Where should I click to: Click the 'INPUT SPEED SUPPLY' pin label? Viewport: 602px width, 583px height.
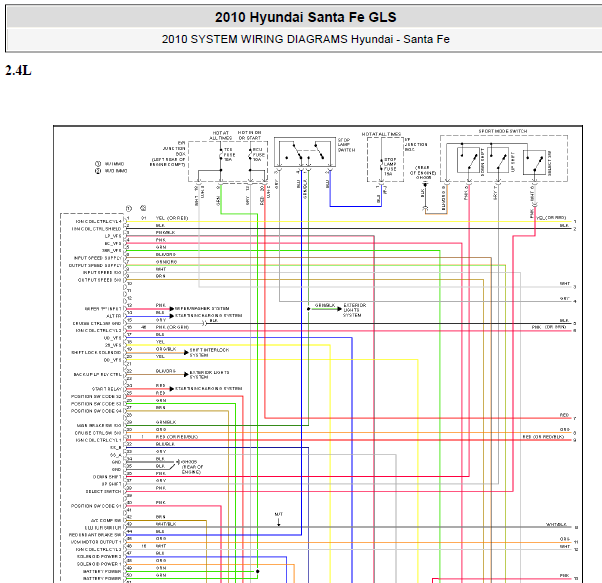[x=98, y=258]
